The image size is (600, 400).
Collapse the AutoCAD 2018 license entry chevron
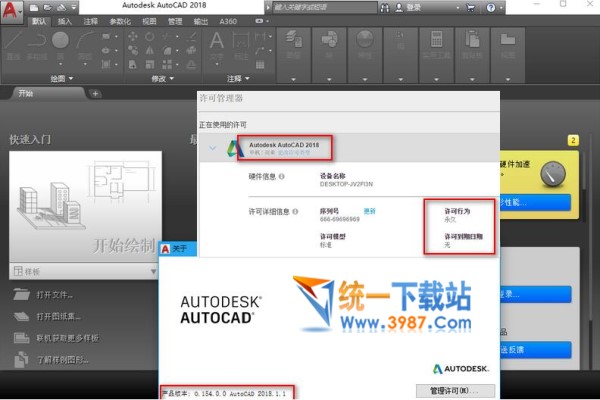(x=212, y=148)
